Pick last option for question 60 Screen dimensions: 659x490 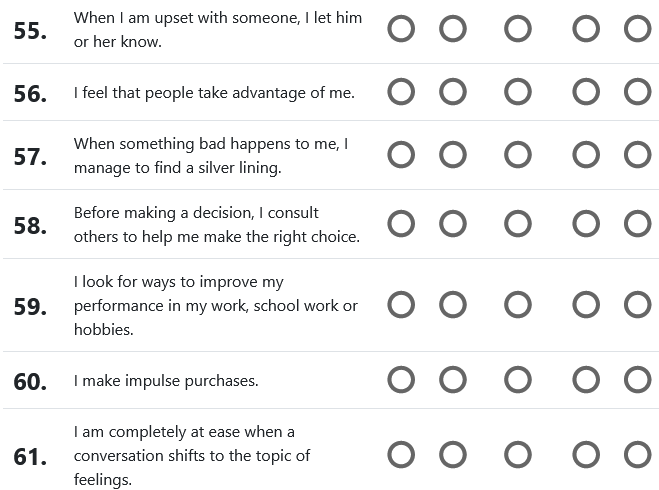[637, 380]
